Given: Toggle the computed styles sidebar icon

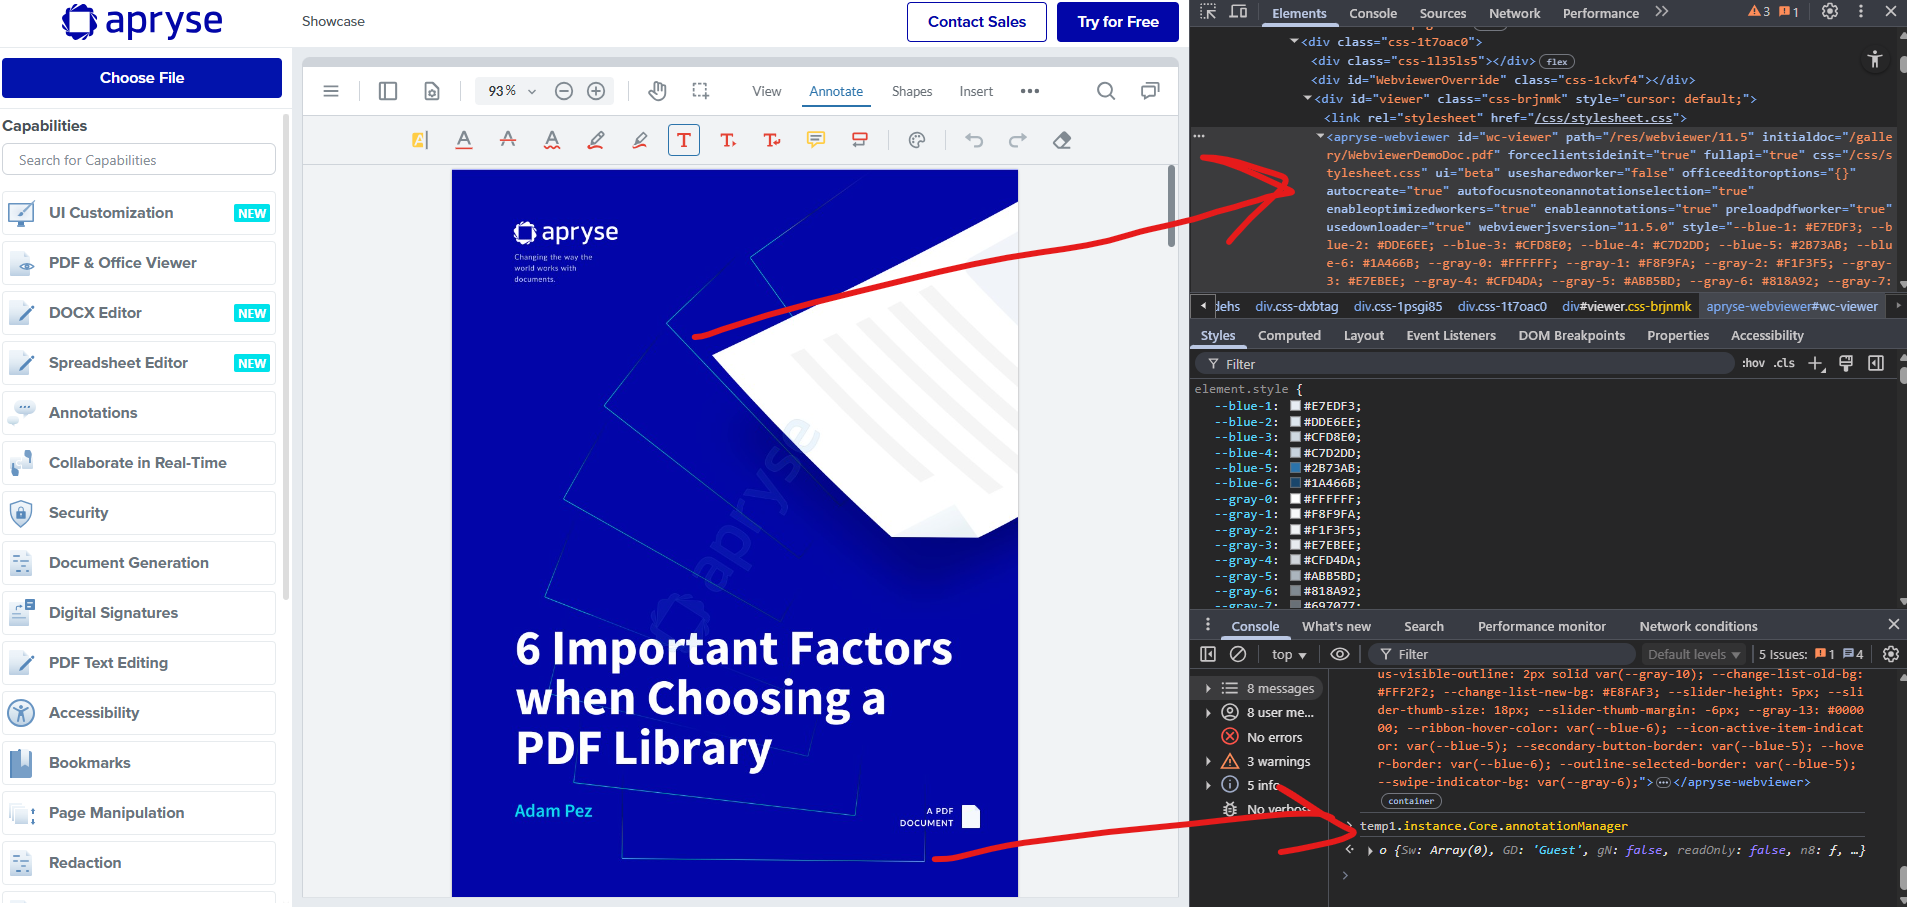Looking at the screenshot, I should [1876, 363].
